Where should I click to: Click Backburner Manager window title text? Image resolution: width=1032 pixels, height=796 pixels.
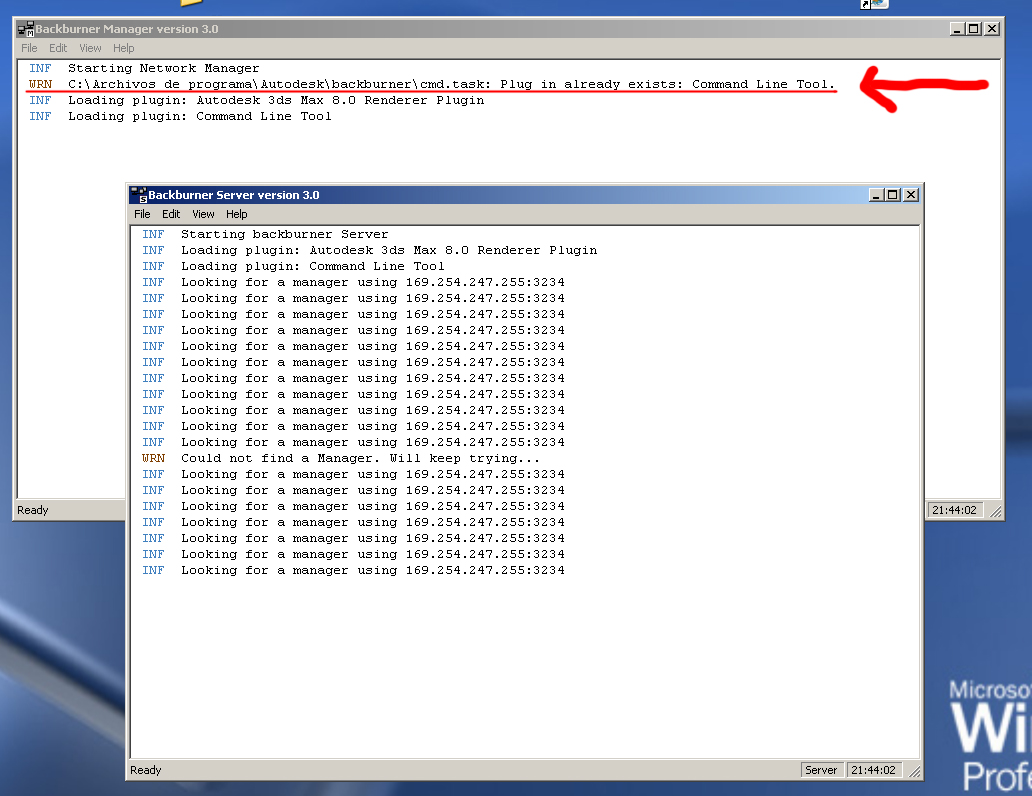pos(127,29)
